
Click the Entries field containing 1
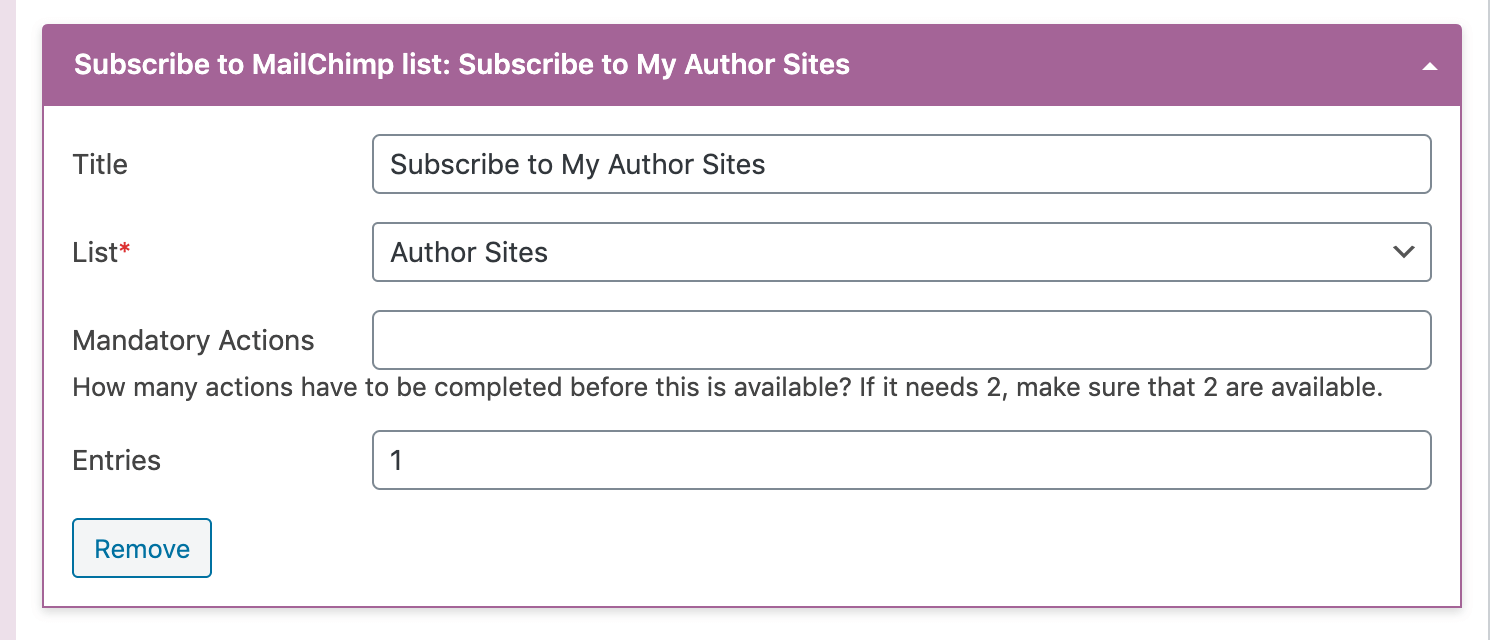pos(900,460)
